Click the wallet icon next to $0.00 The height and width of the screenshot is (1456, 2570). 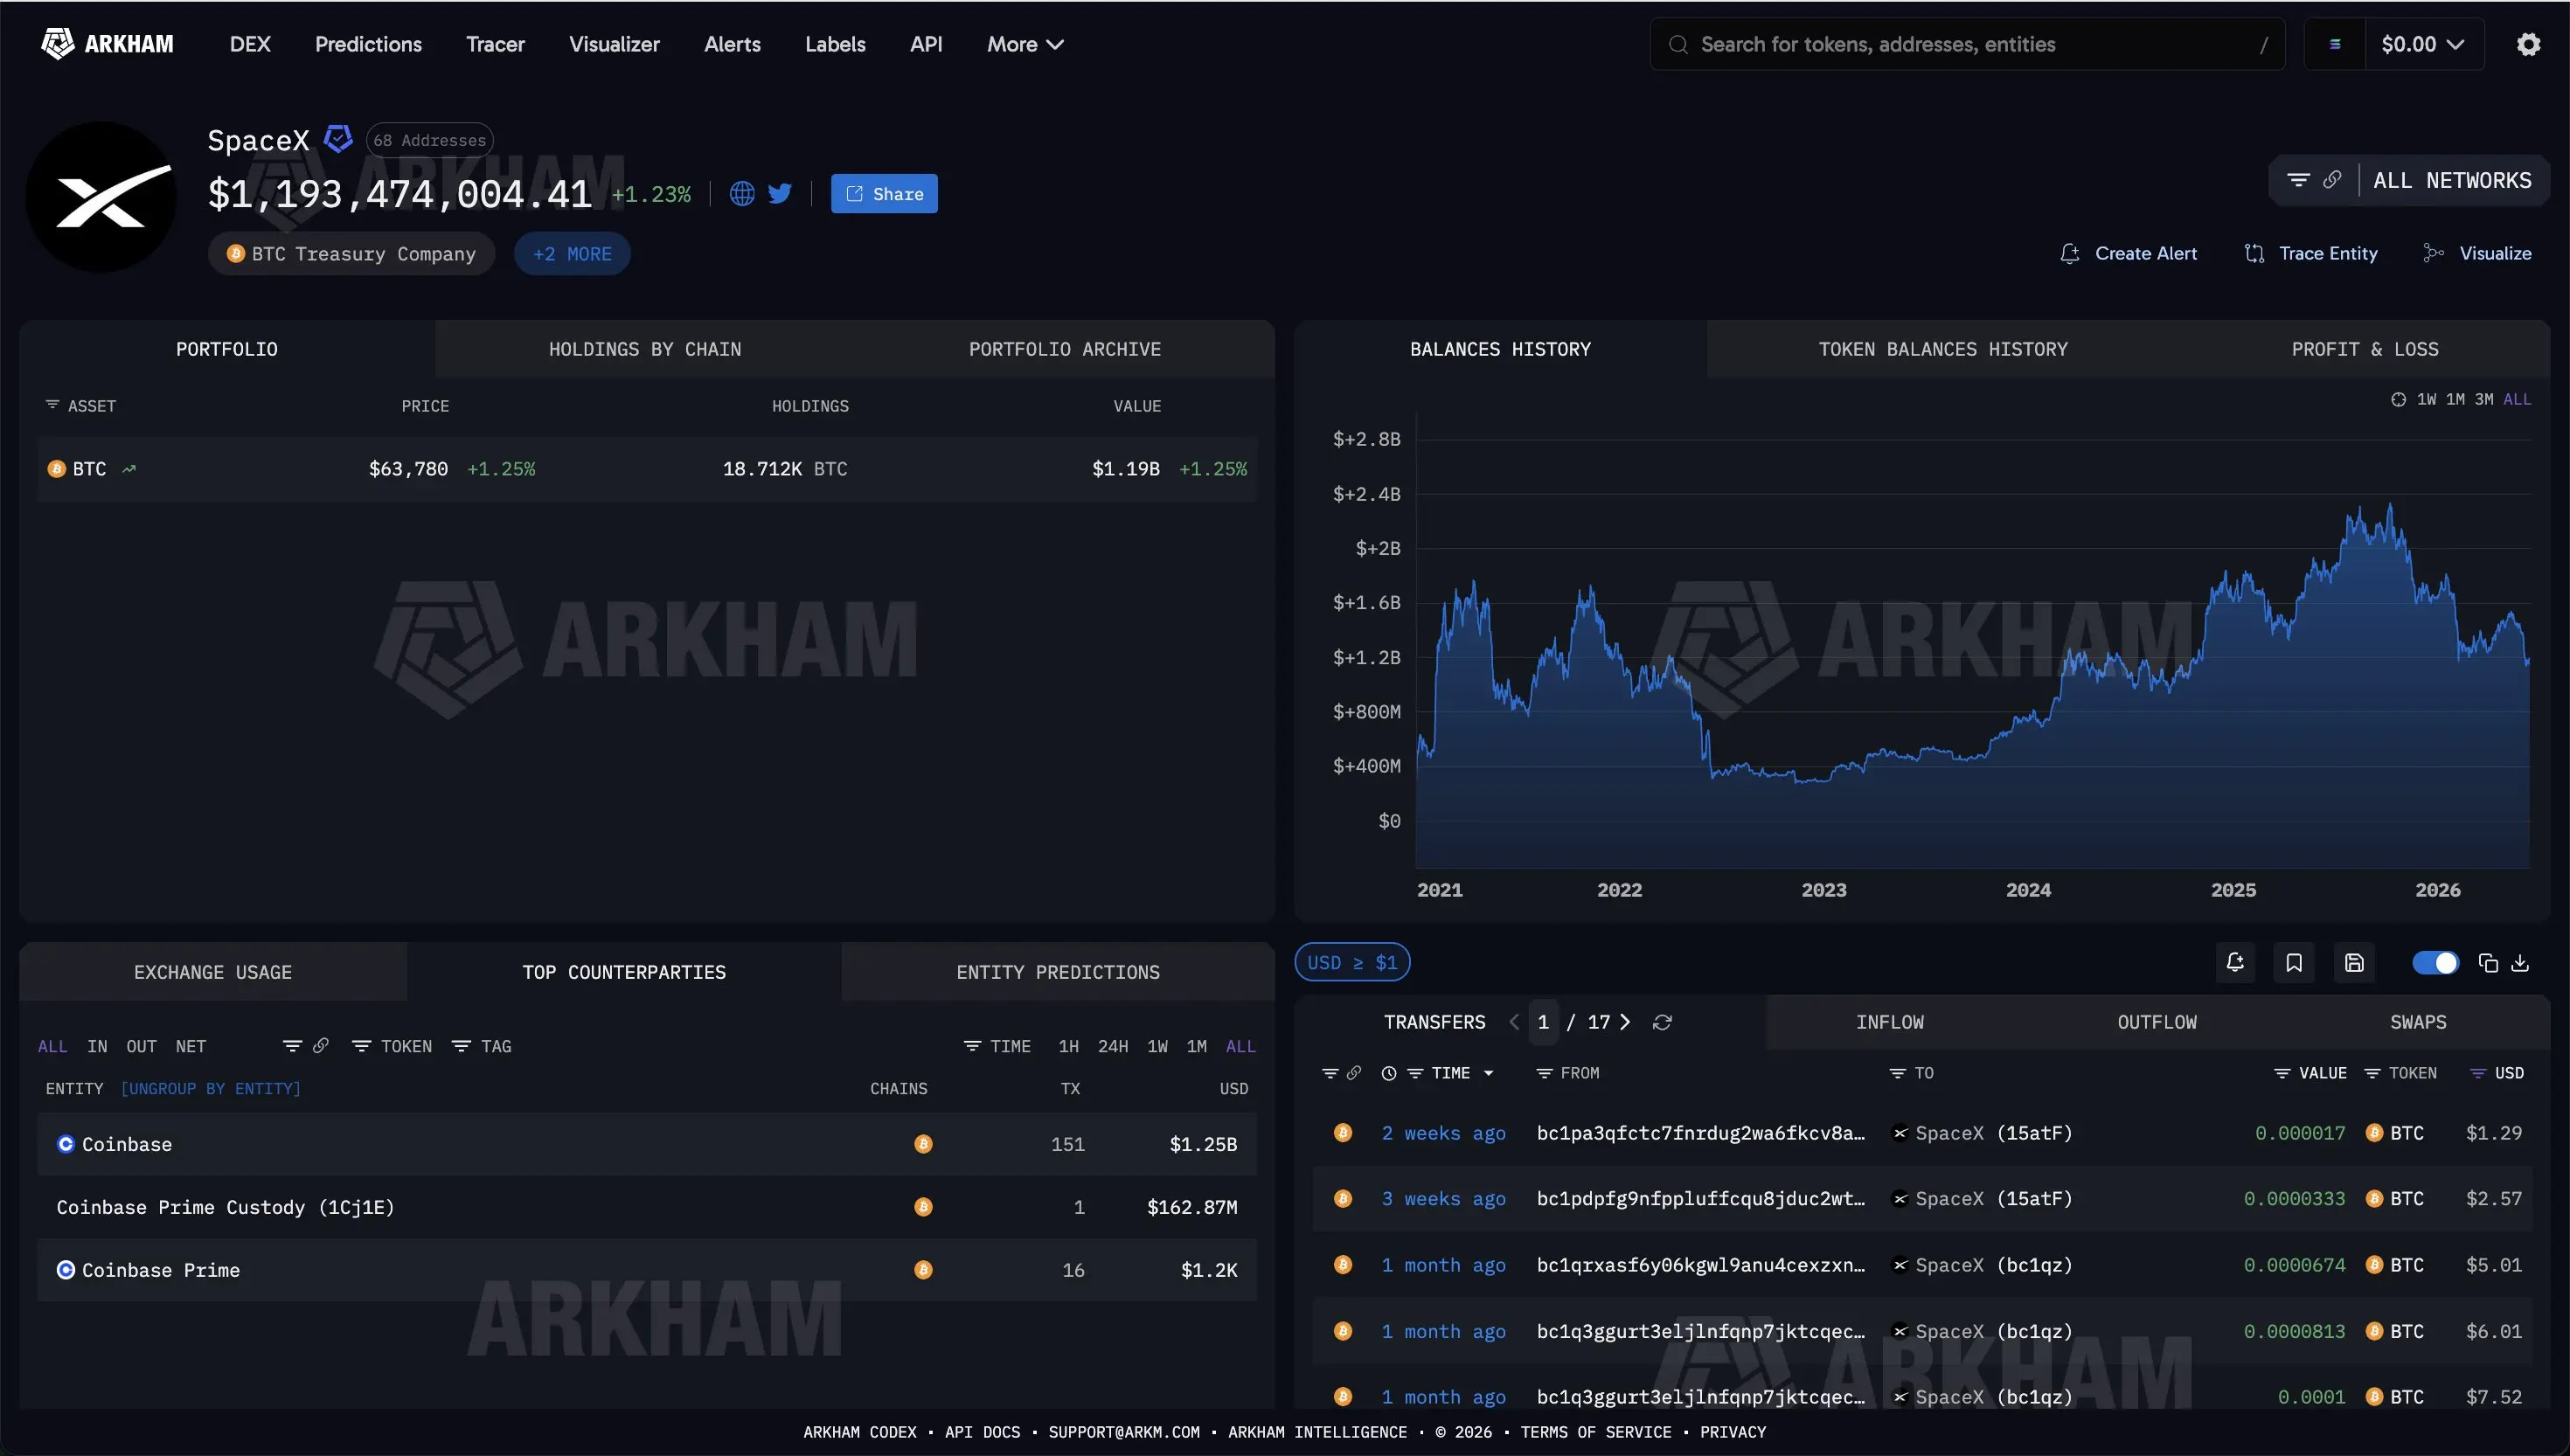click(2335, 44)
